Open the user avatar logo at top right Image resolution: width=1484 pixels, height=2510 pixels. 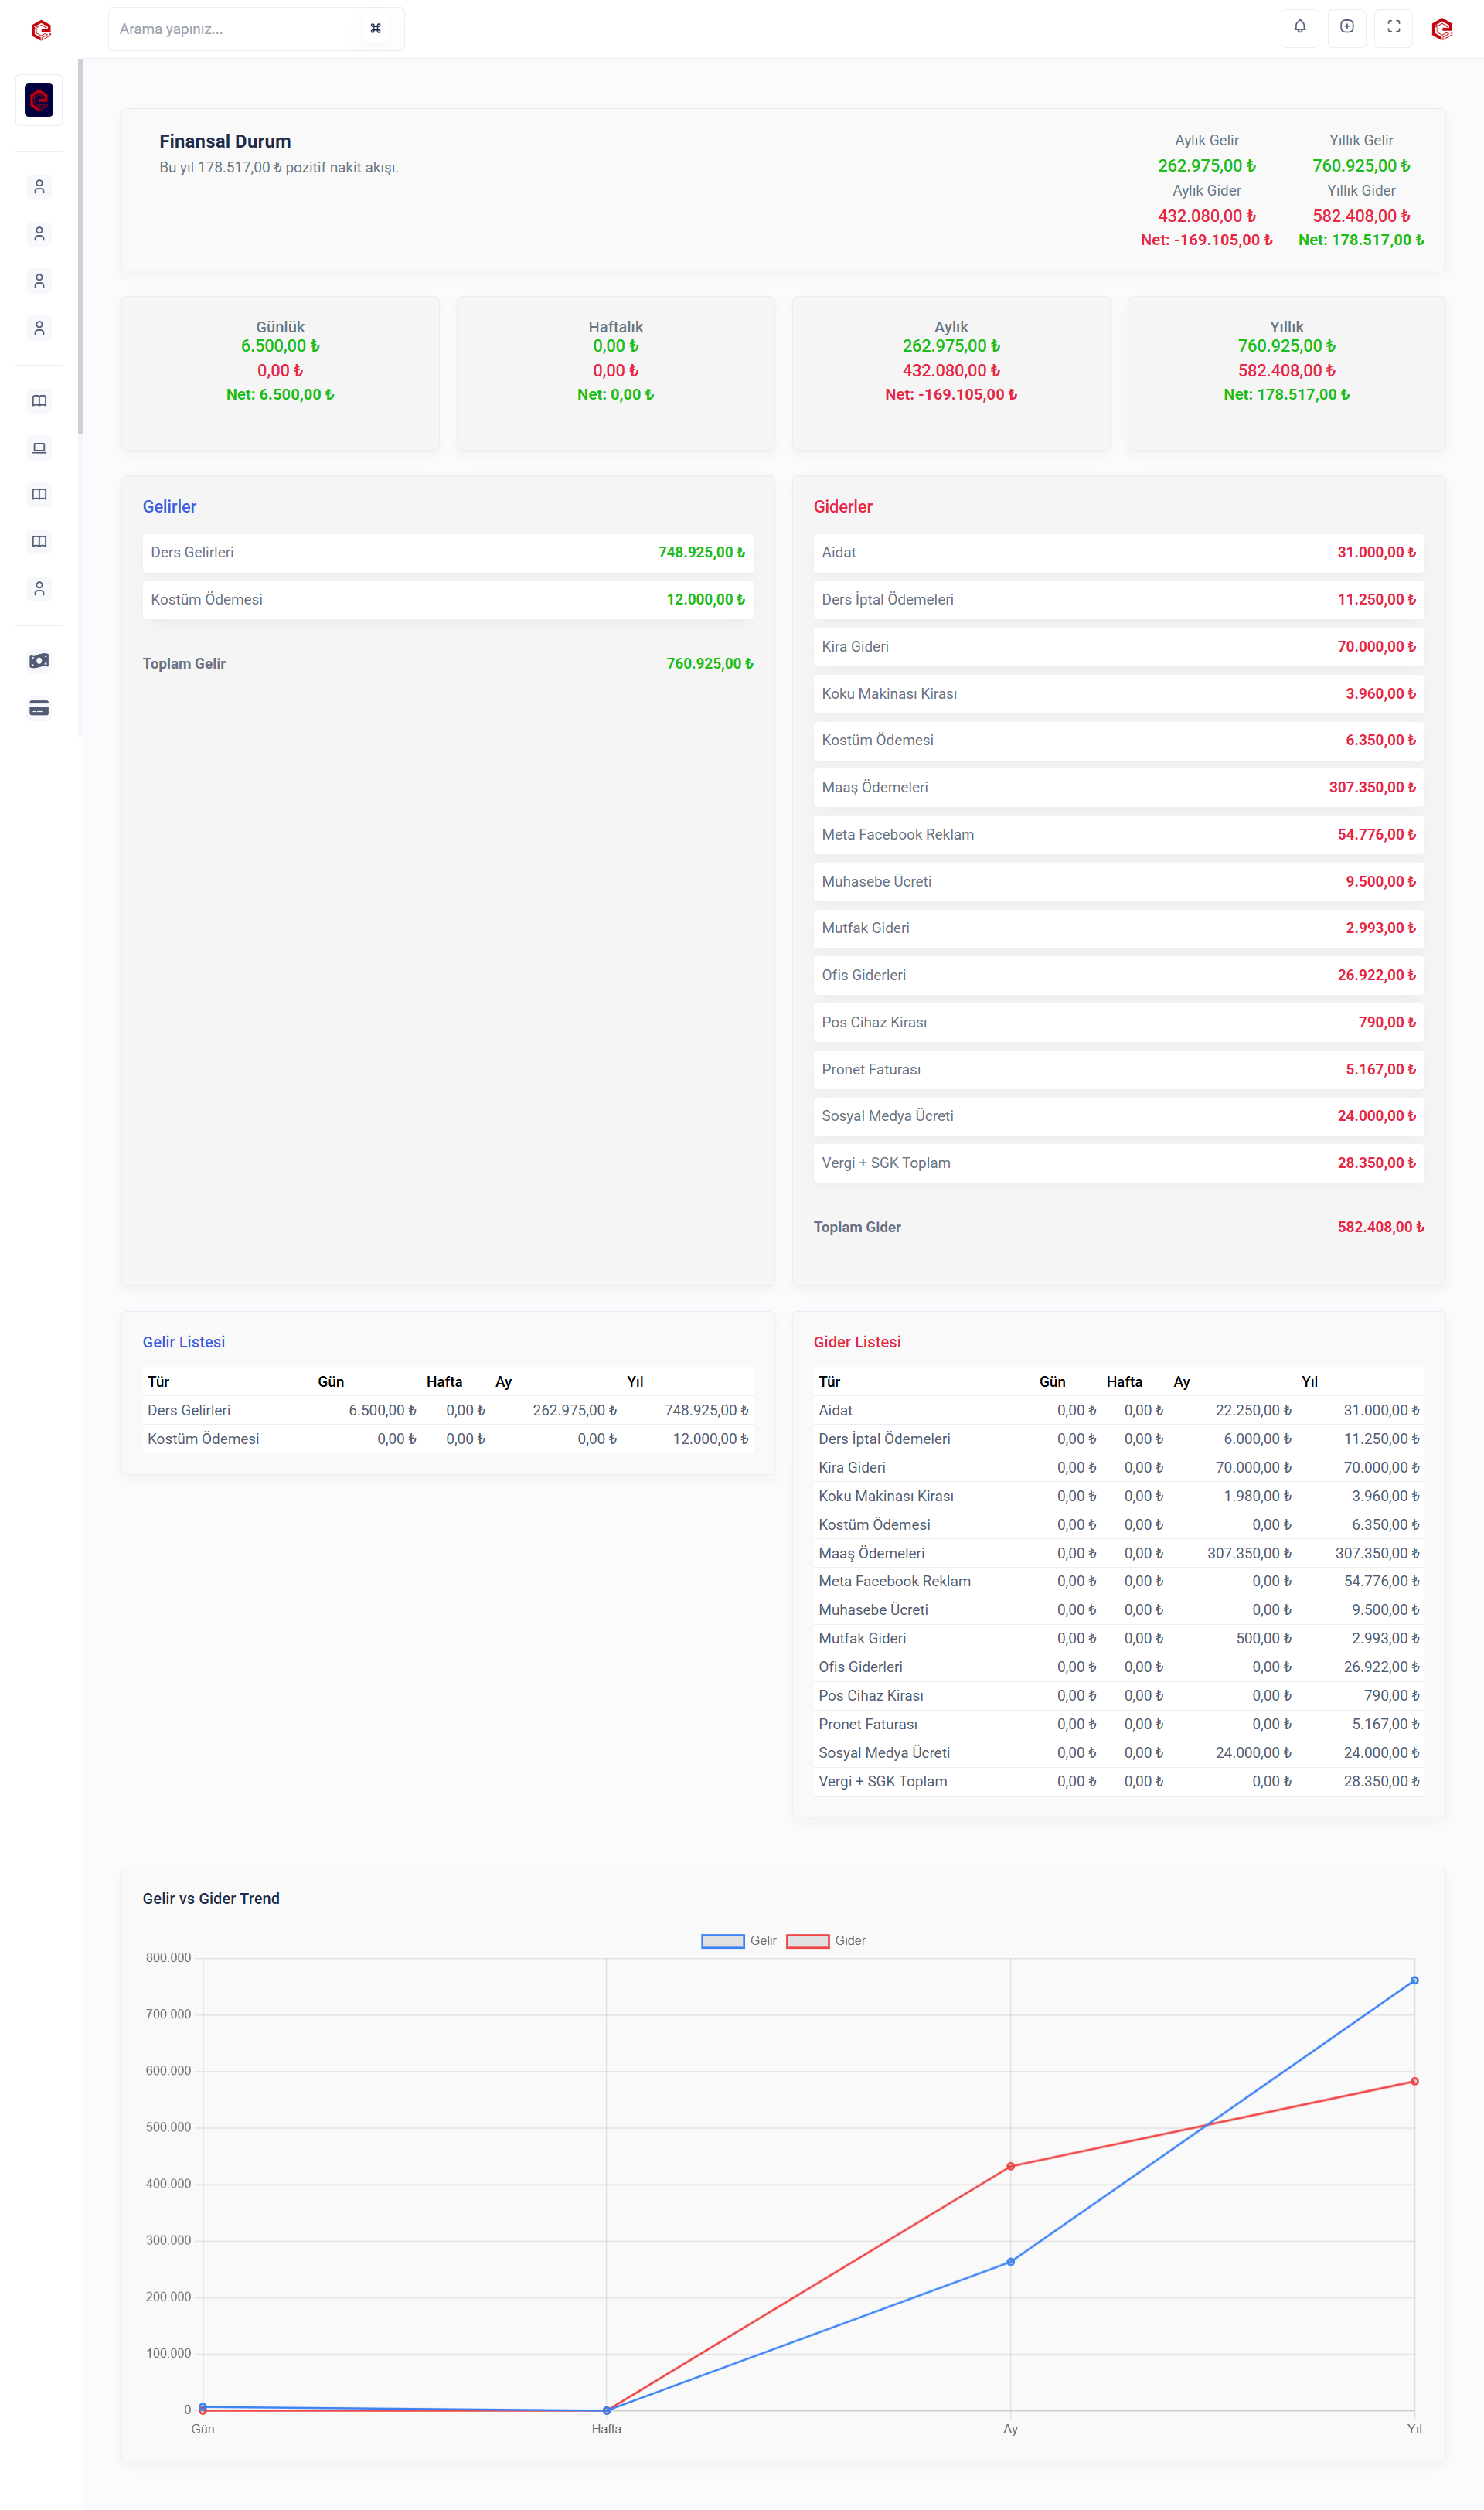click(1441, 29)
